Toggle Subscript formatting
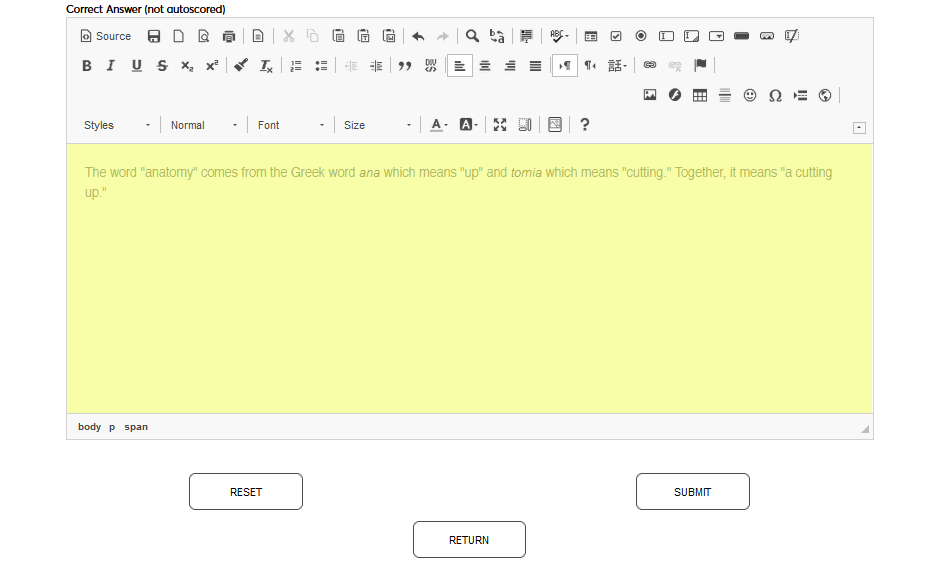 pyautogui.click(x=187, y=66)
